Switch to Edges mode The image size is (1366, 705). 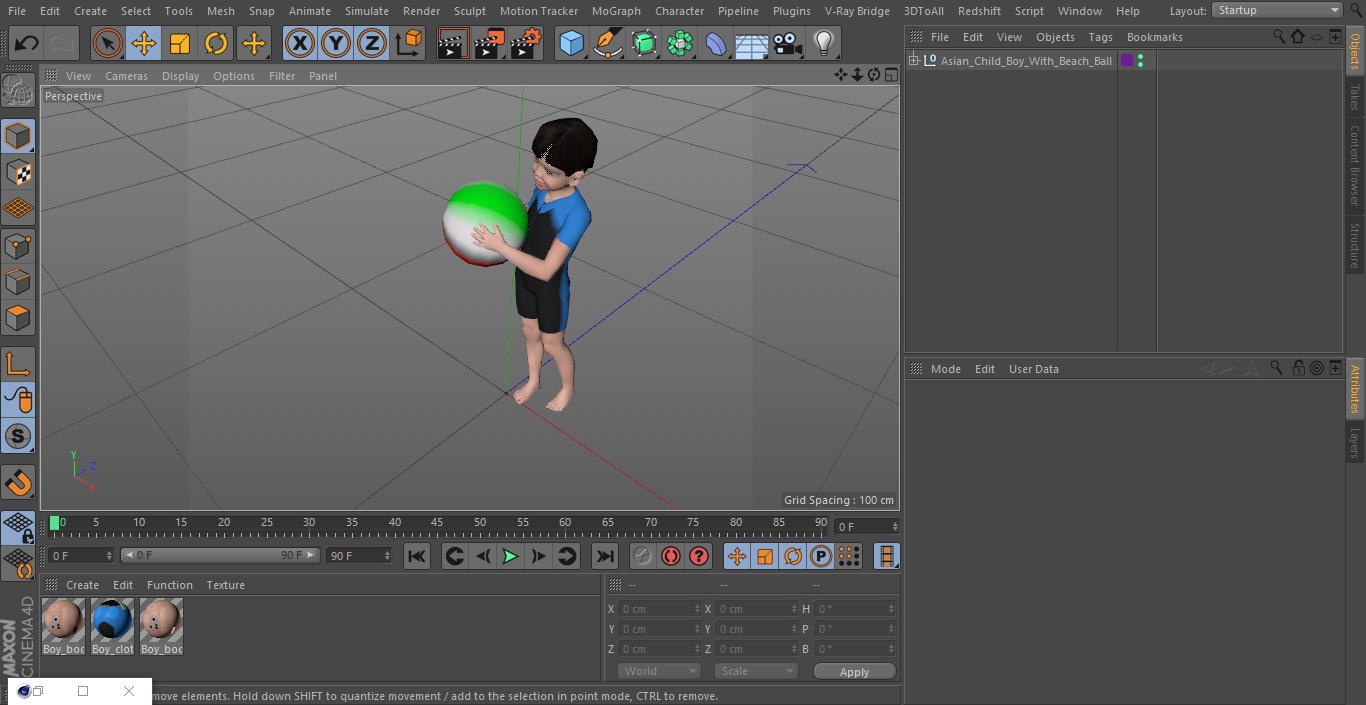(18, 282)
